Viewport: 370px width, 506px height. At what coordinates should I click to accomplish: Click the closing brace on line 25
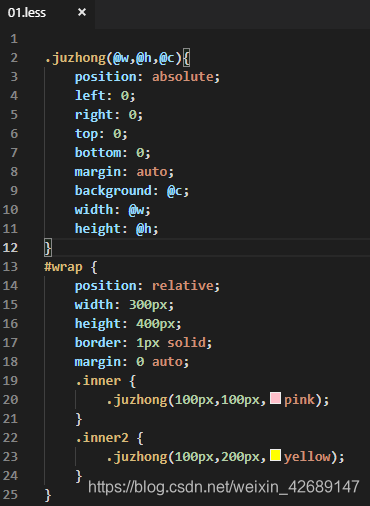click(48, 495)
